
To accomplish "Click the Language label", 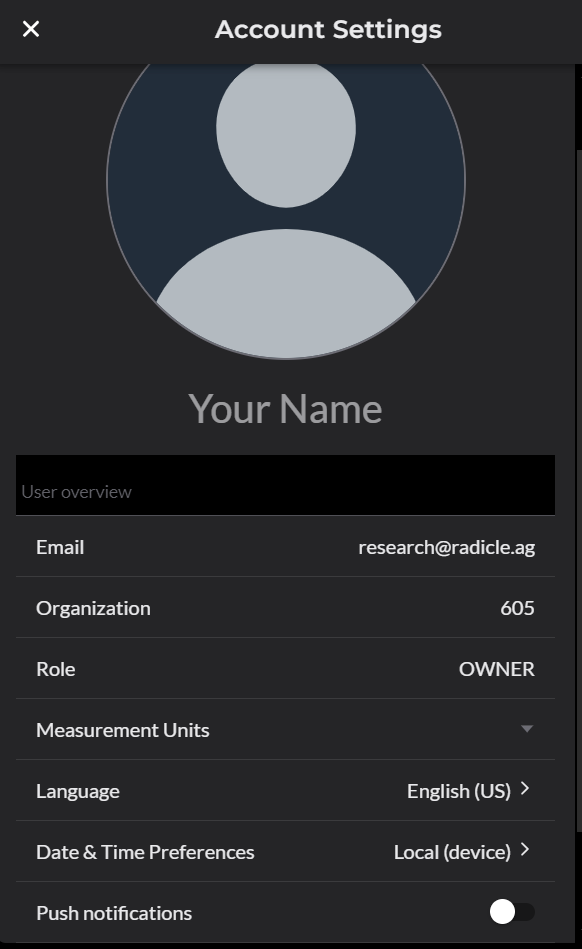I will click(x=77, y=791).
